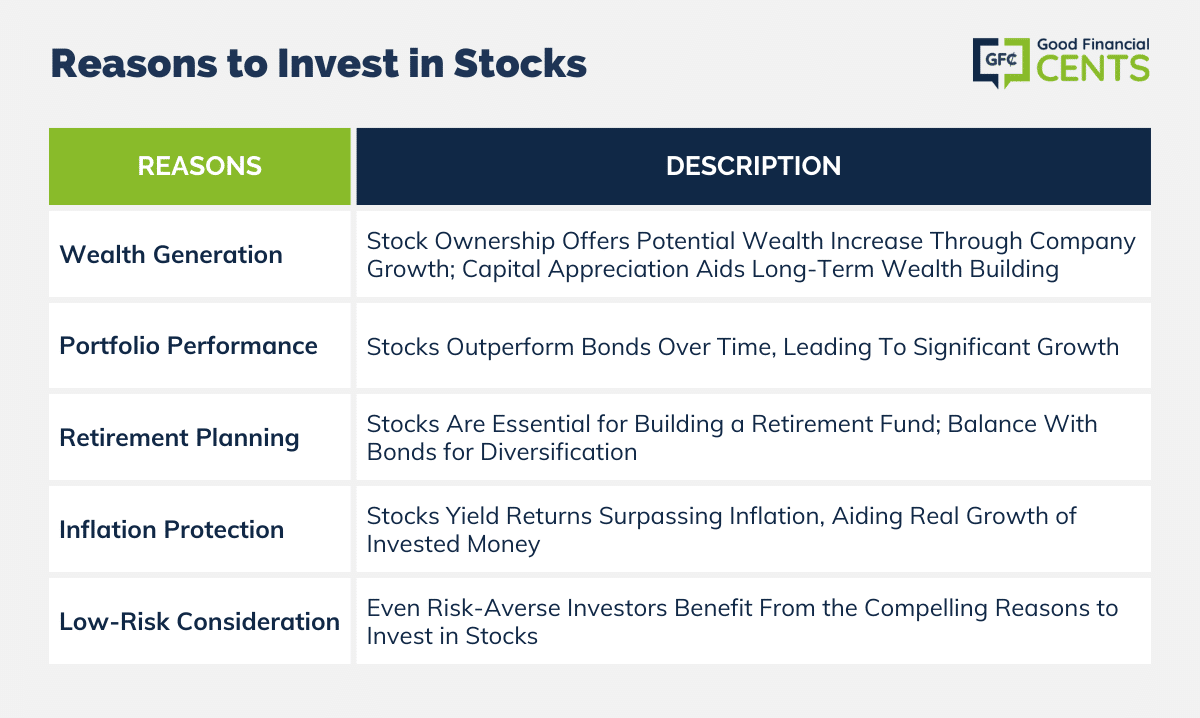Select the Wealth Generation row label
The width and height of the screenshot is (1200, 718).
[171, 255]
